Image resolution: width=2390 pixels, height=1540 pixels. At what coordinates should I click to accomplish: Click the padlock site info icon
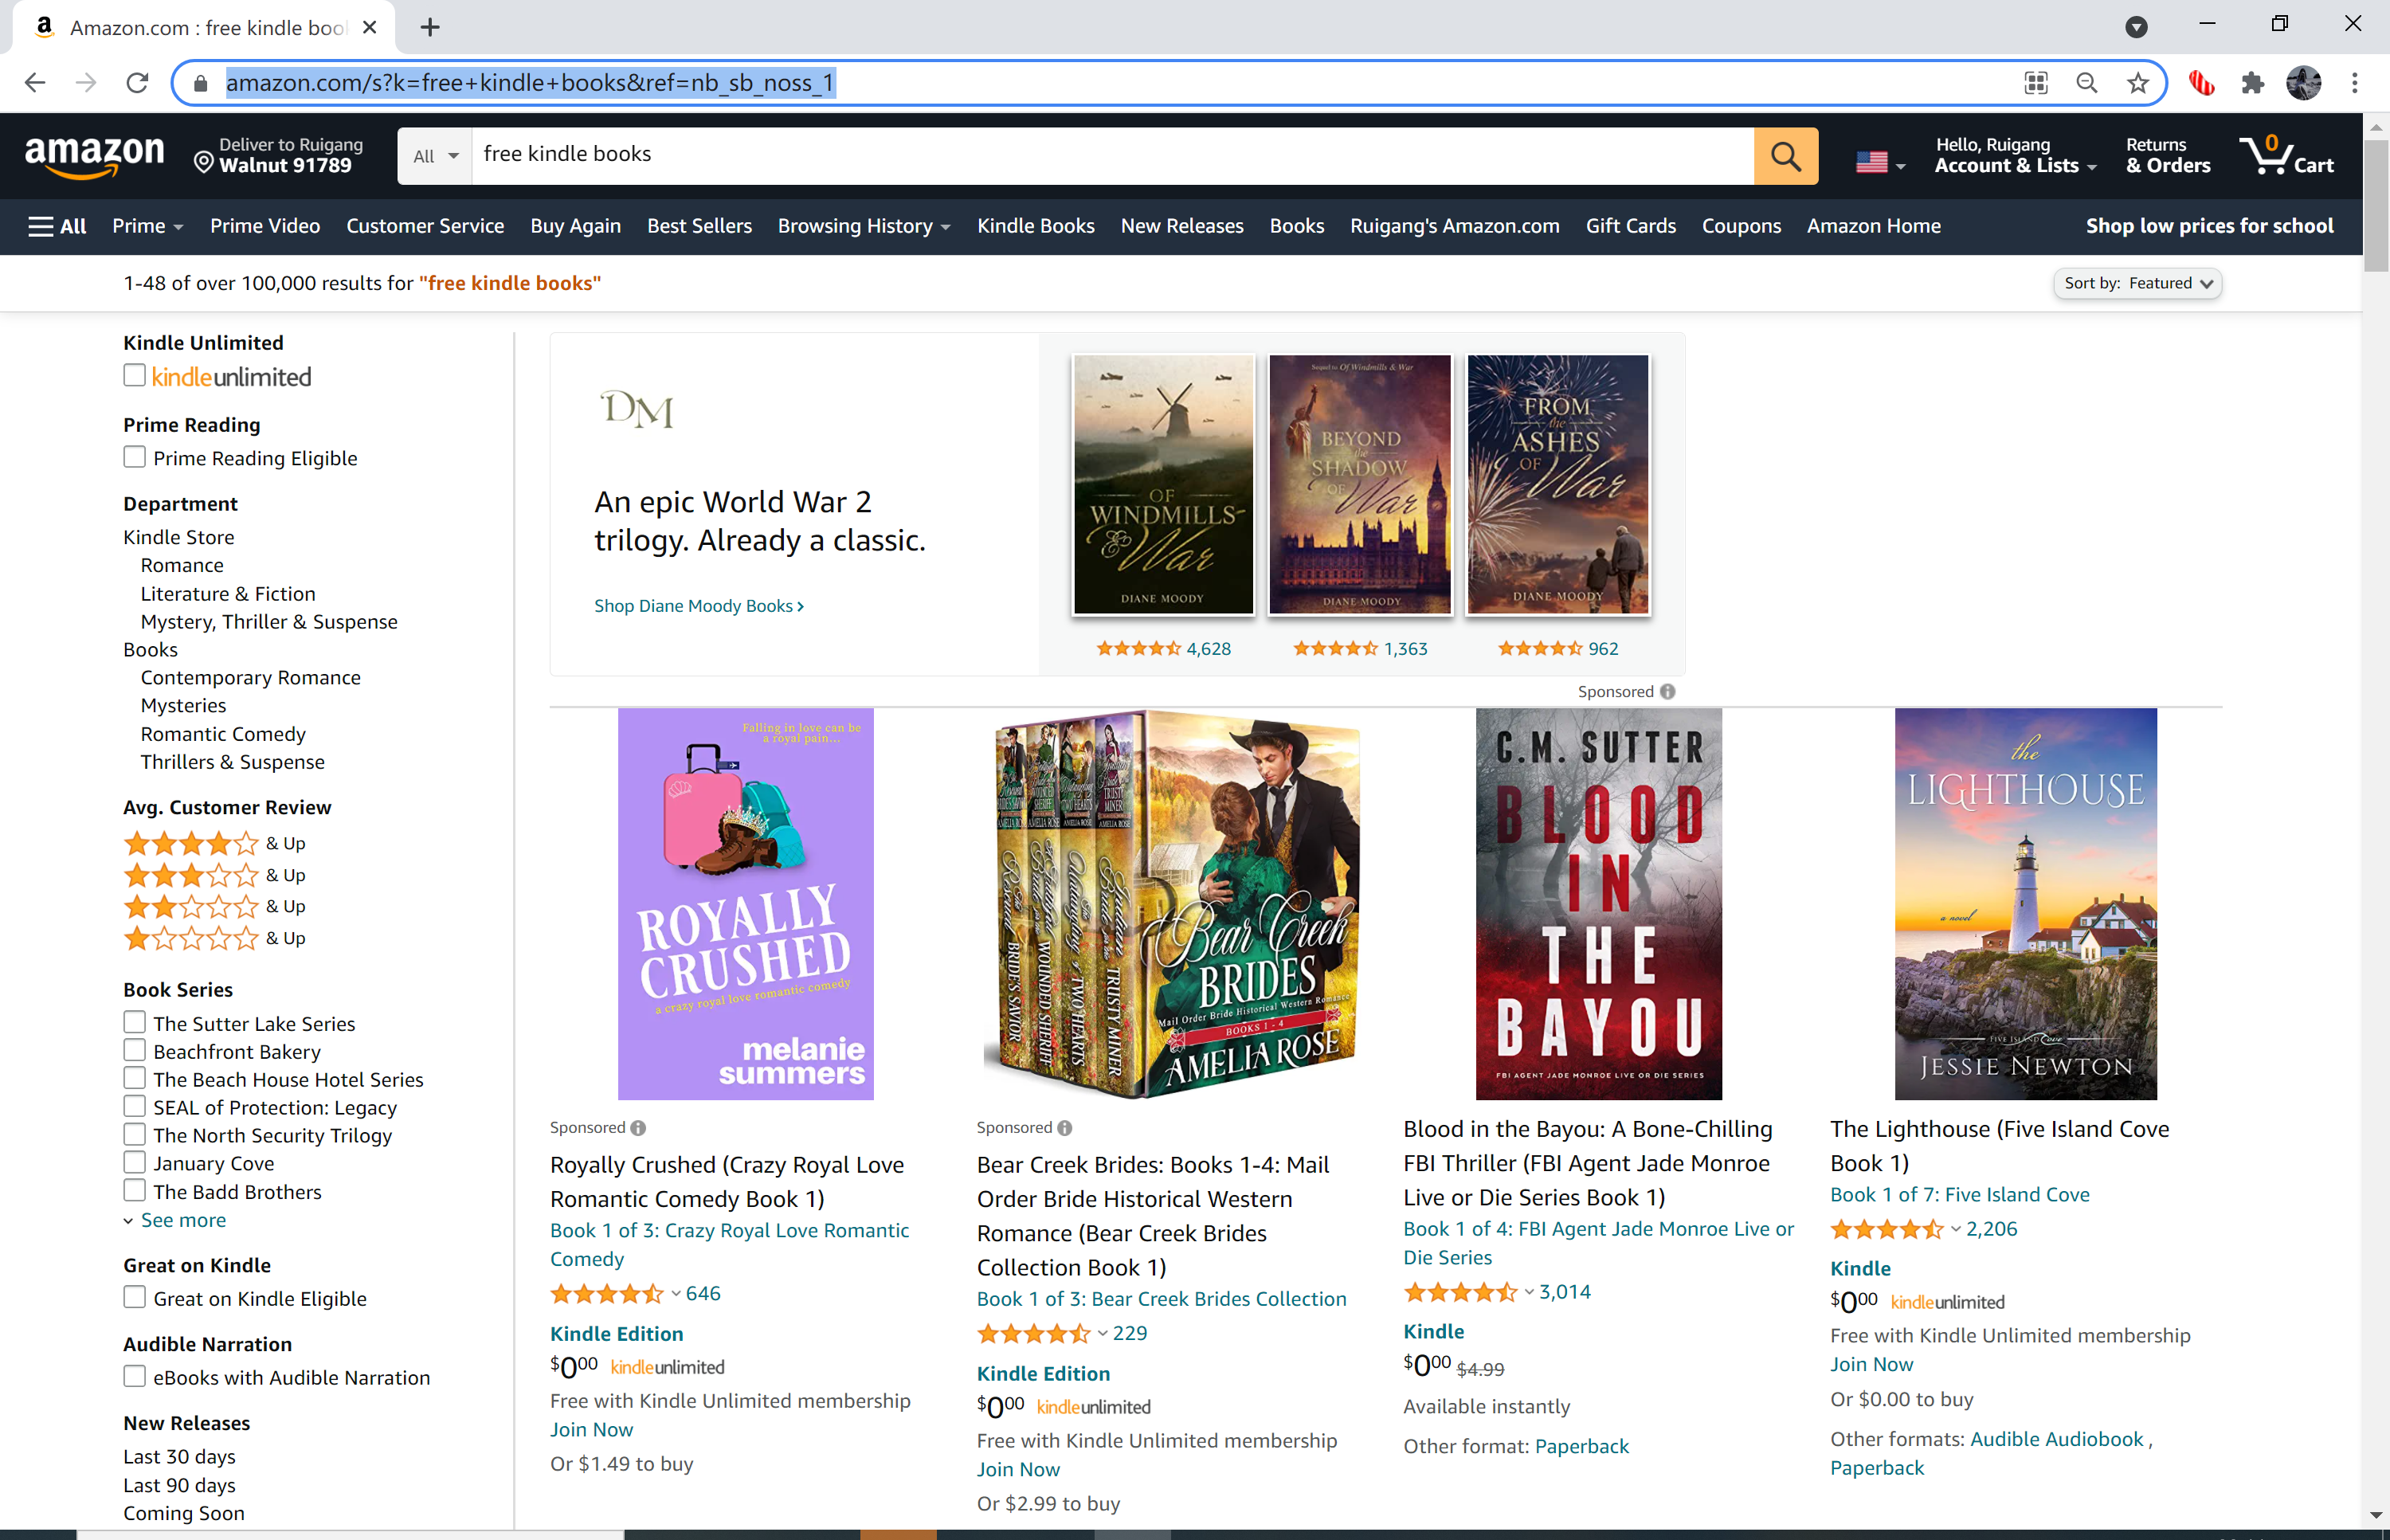[x=200, y=83]
